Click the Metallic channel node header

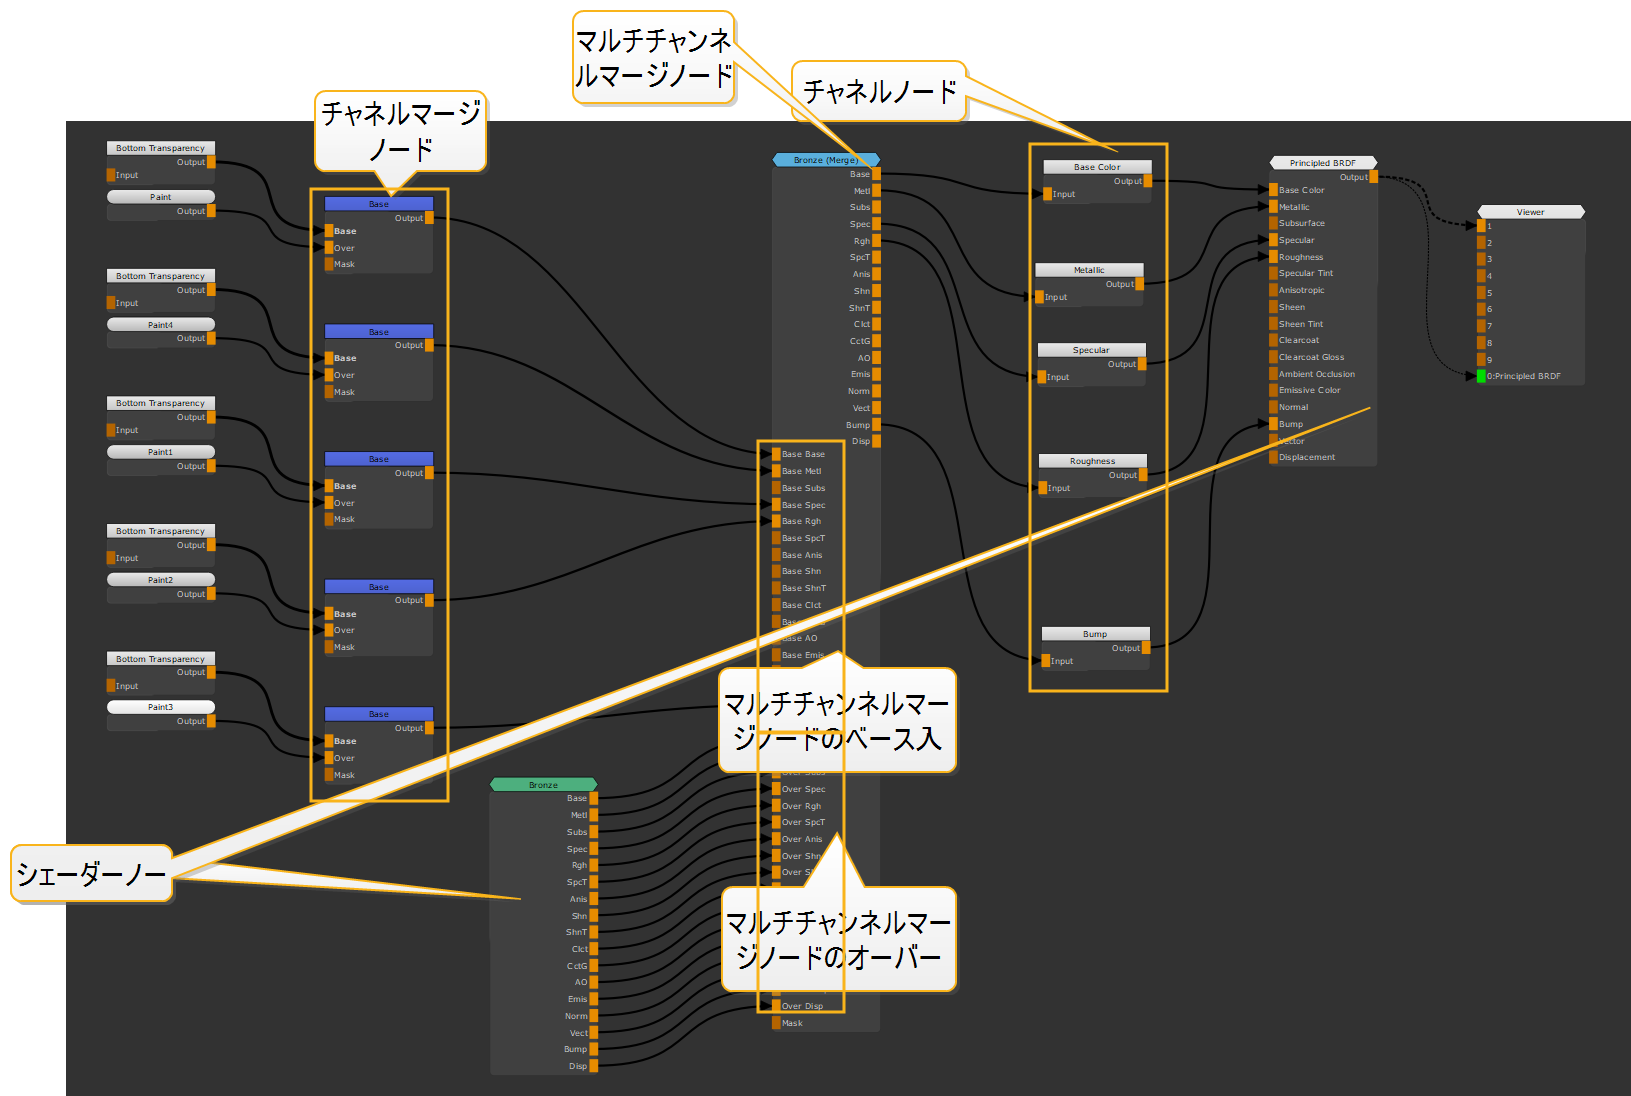(1089, 270)
